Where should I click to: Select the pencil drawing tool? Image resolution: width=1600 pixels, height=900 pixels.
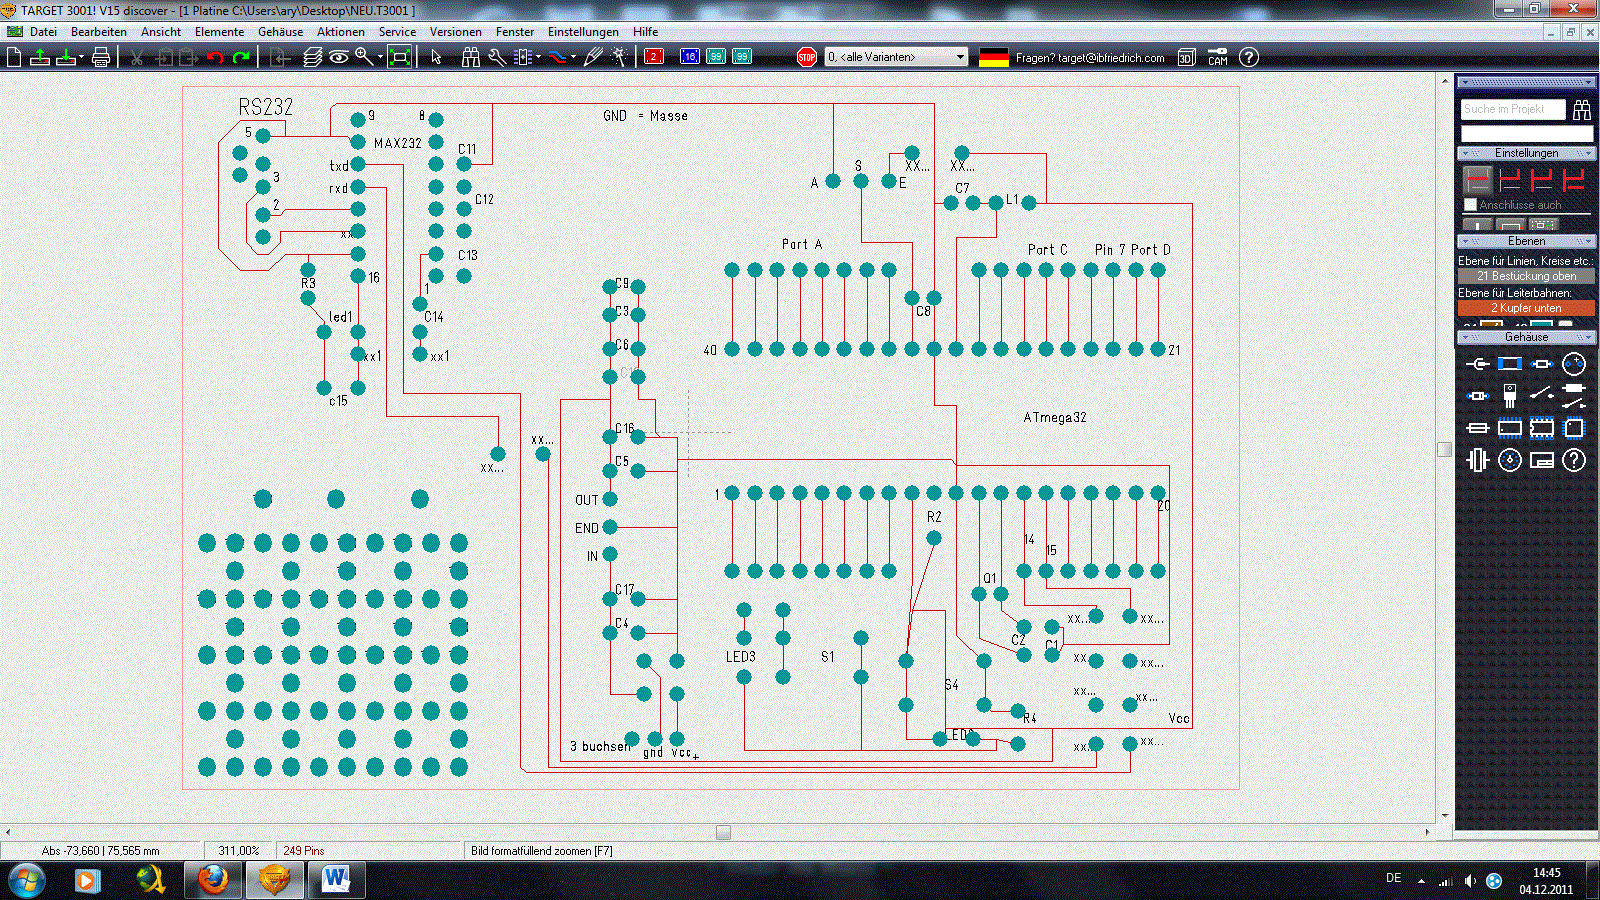pos(593,57)
